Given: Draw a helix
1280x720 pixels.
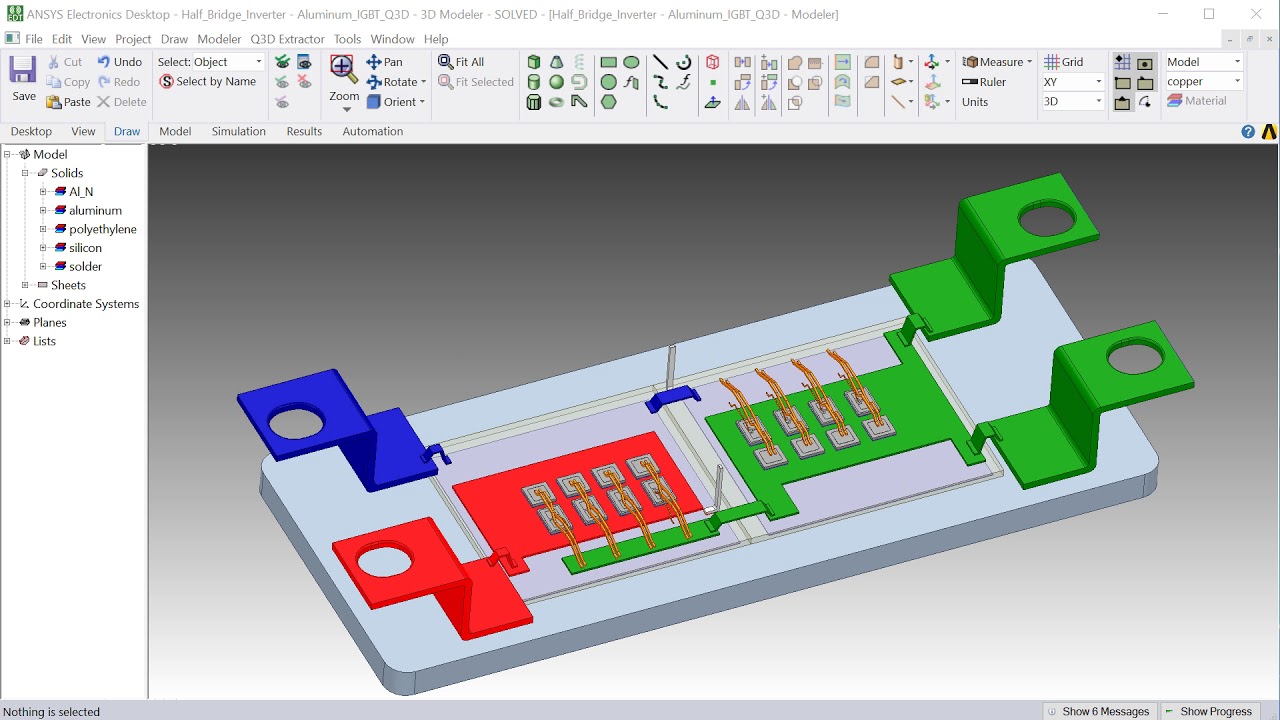Looking at the screenshot, I should (580, 62).
